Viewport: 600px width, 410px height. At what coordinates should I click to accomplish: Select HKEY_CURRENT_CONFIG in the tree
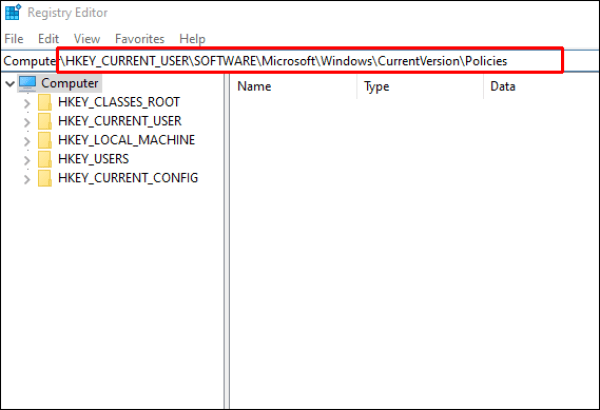[x=128, y=178]
